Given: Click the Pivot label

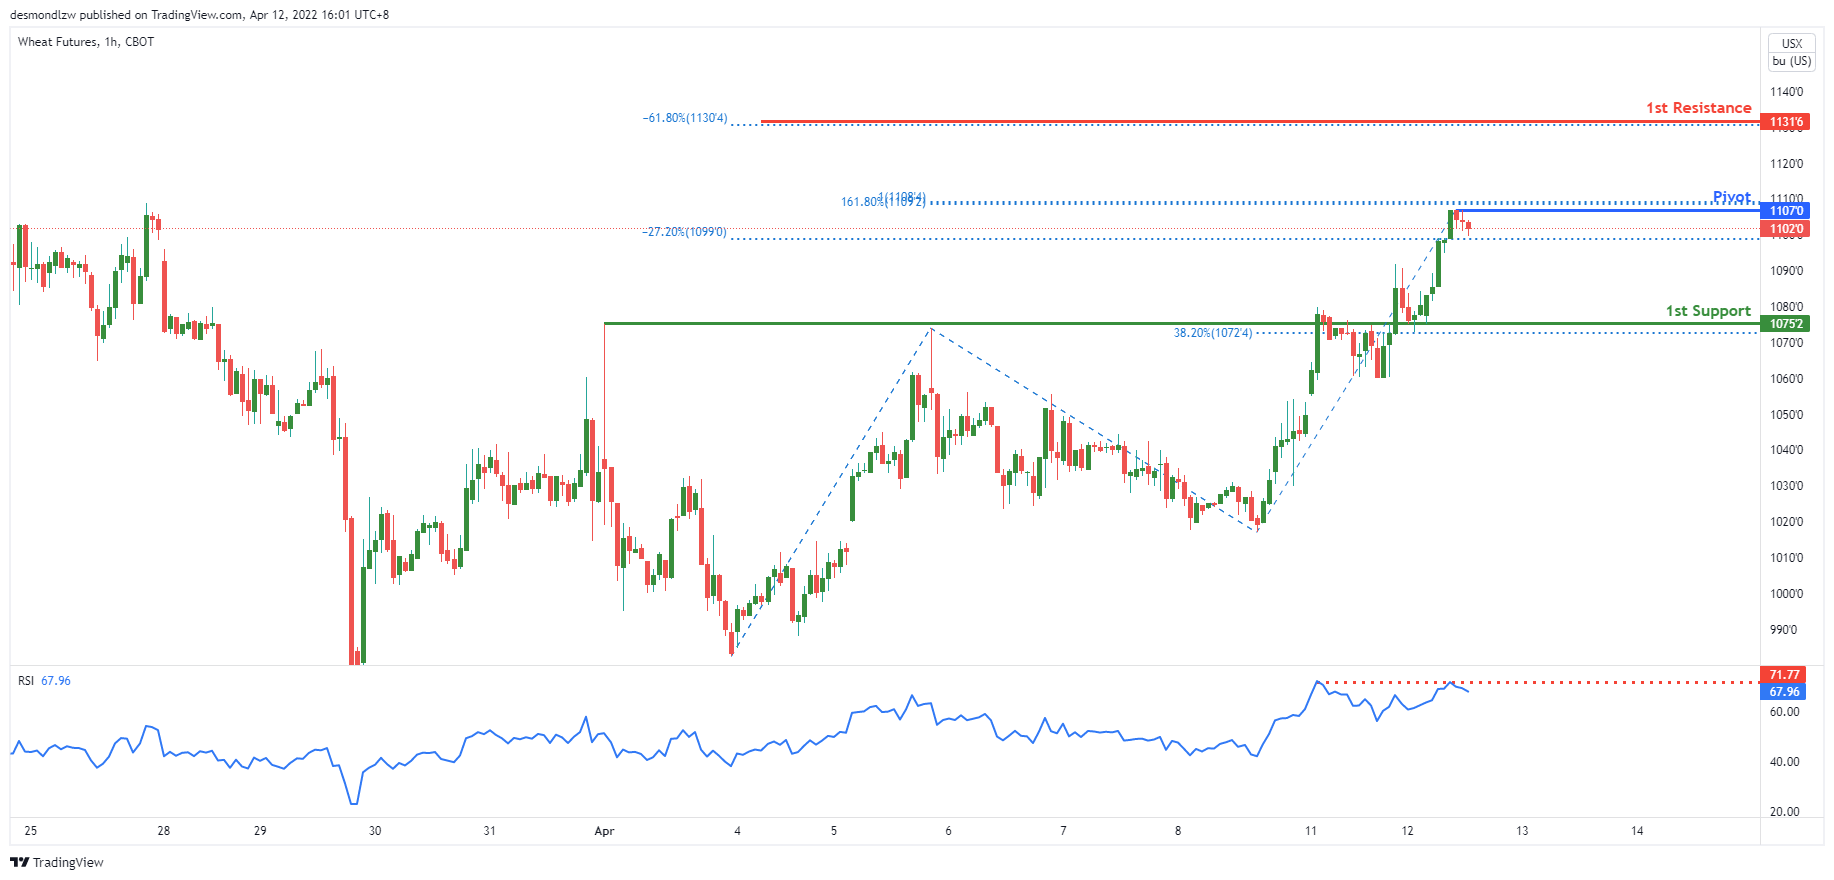Looking at the screenshot, I should [1732, 197].
